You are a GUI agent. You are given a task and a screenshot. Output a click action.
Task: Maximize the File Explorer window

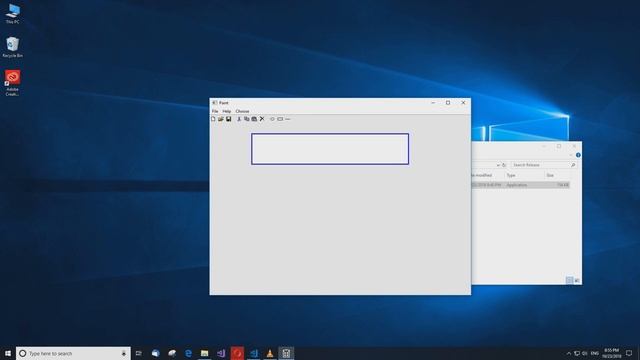559,146
